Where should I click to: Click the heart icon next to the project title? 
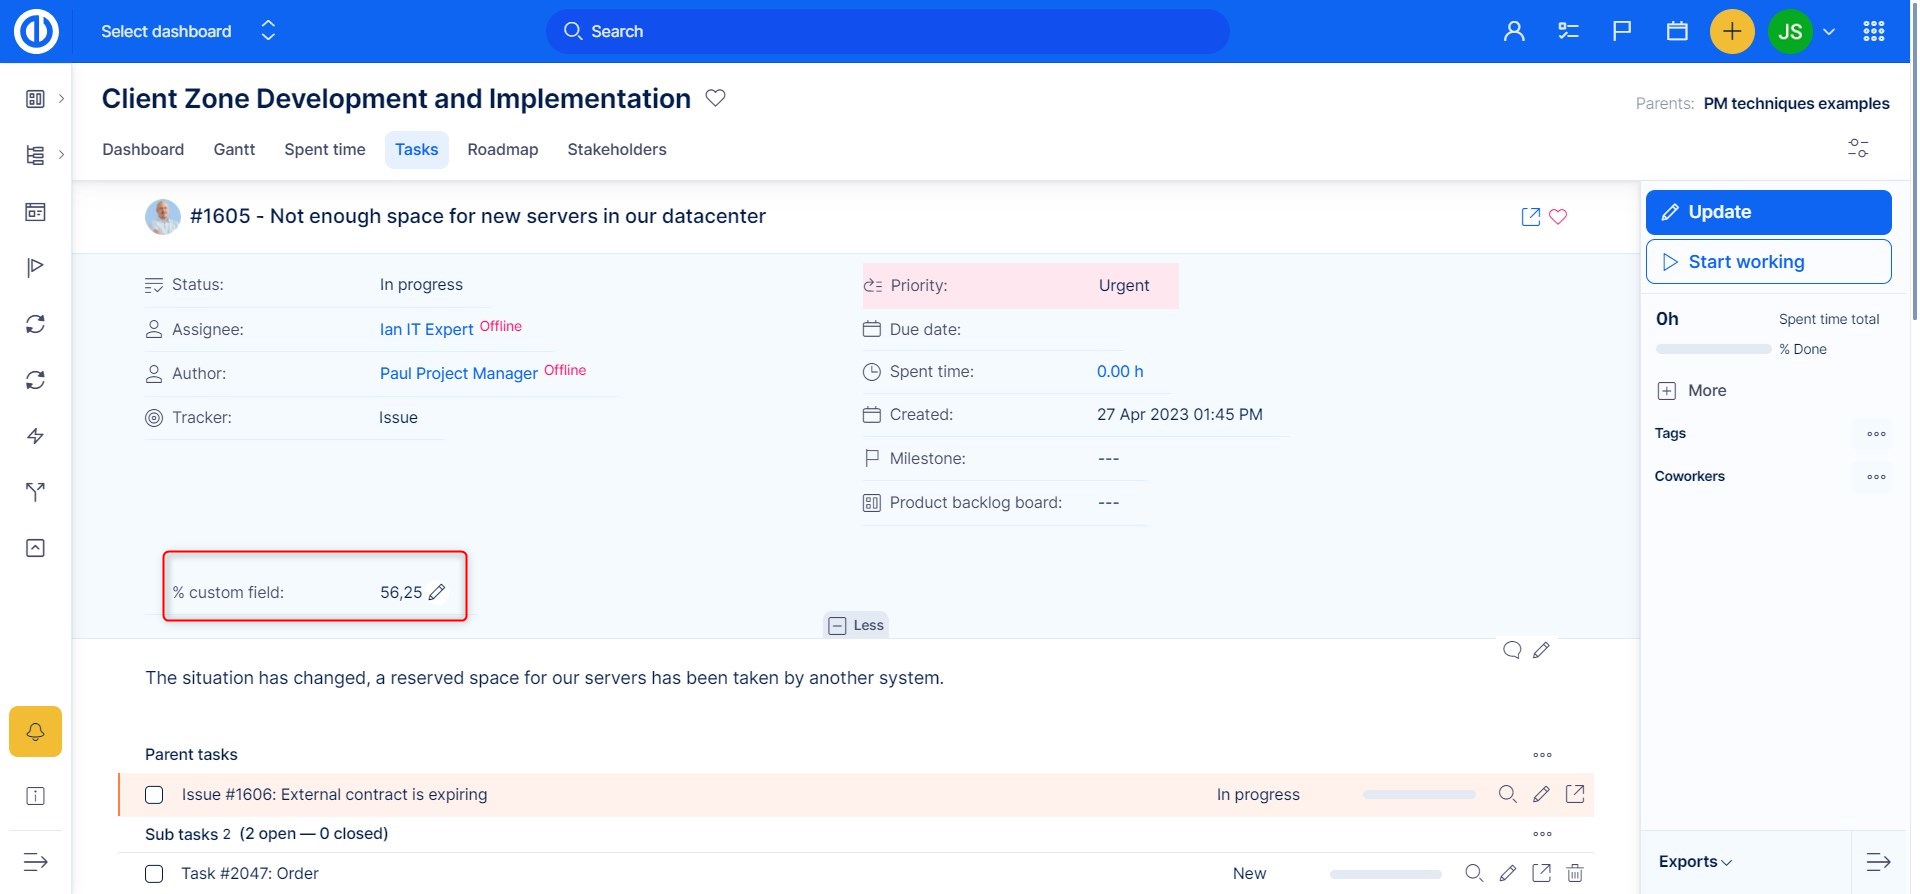[715, 98]
